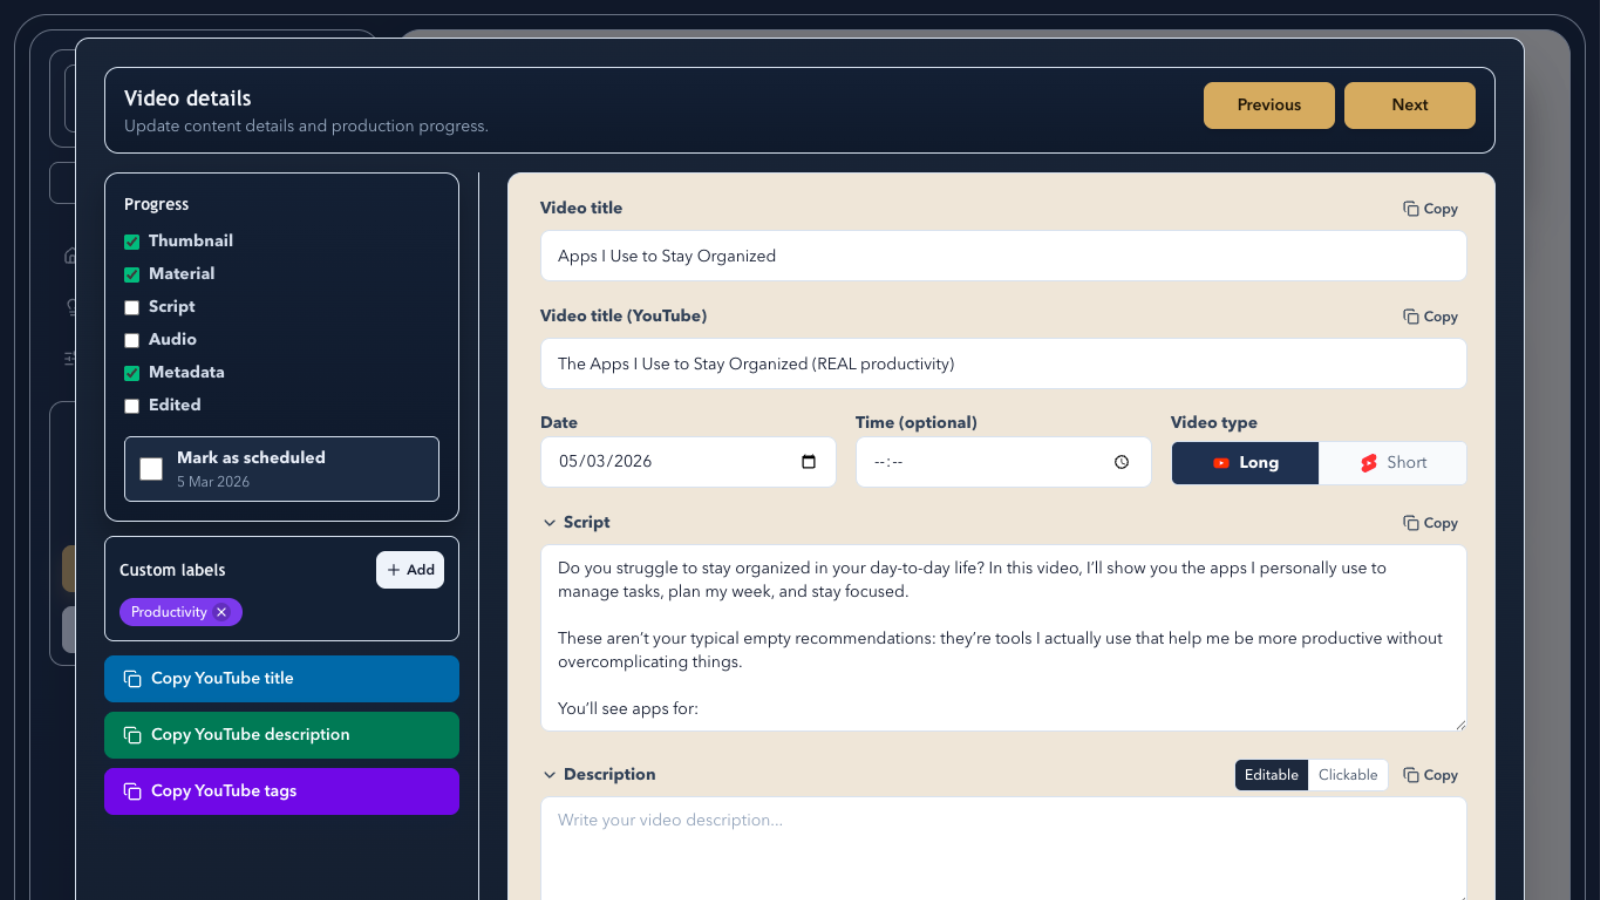This screenshot has width=1600, height=900.
Task: Enable the Mark as scheduled checkbox
Action: pyautogui.click(x=150, y=468)
